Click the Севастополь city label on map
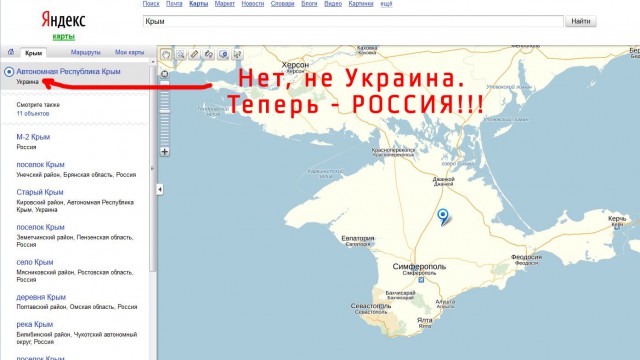 (371, 306)
